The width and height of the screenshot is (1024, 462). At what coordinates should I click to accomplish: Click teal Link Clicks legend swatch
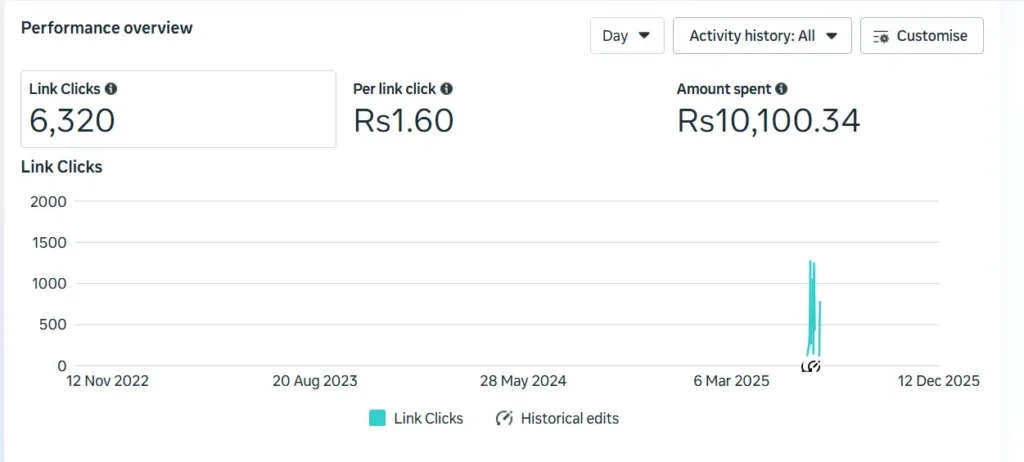pyautogui.click(x=377, y=418)
